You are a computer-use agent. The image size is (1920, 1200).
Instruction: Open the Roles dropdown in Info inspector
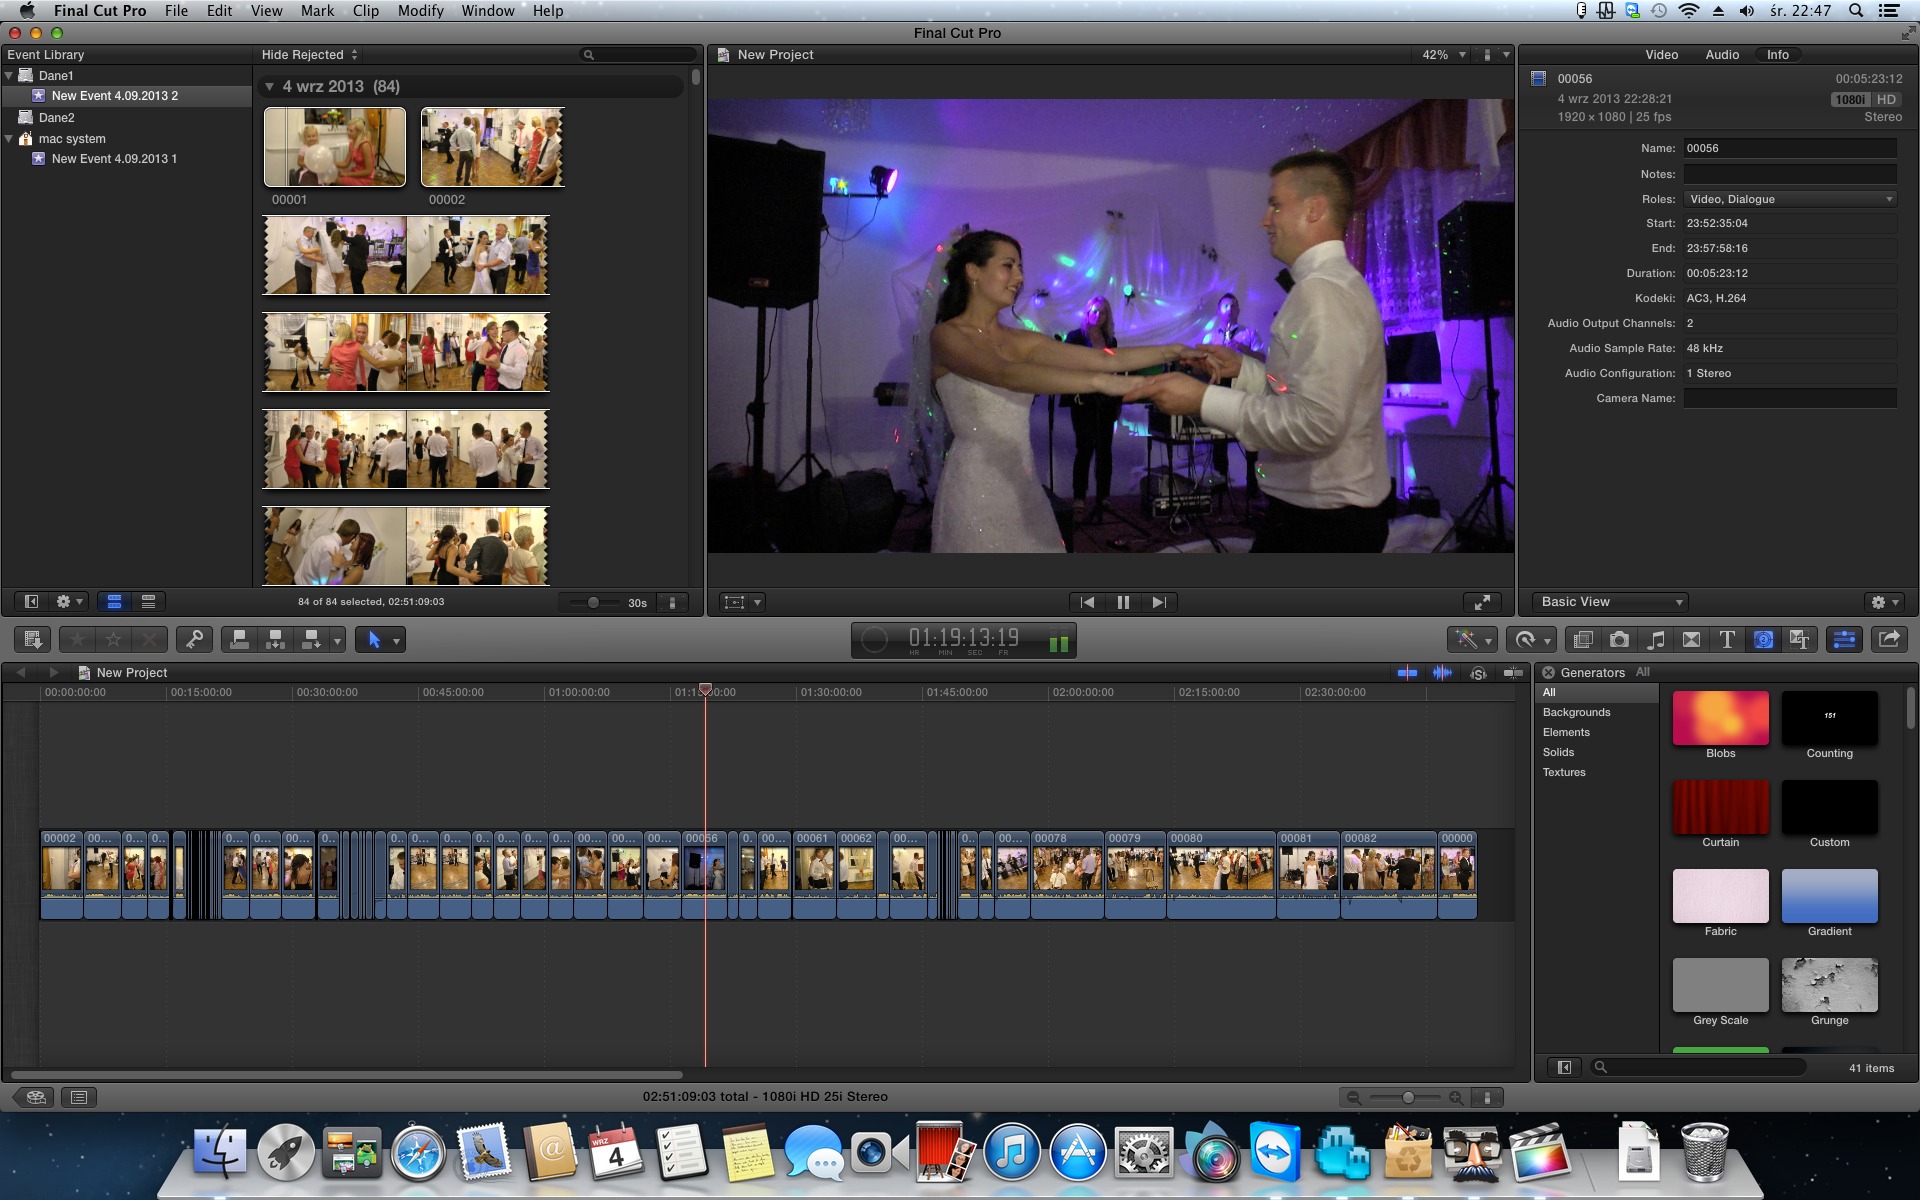tap(1790, 199)
